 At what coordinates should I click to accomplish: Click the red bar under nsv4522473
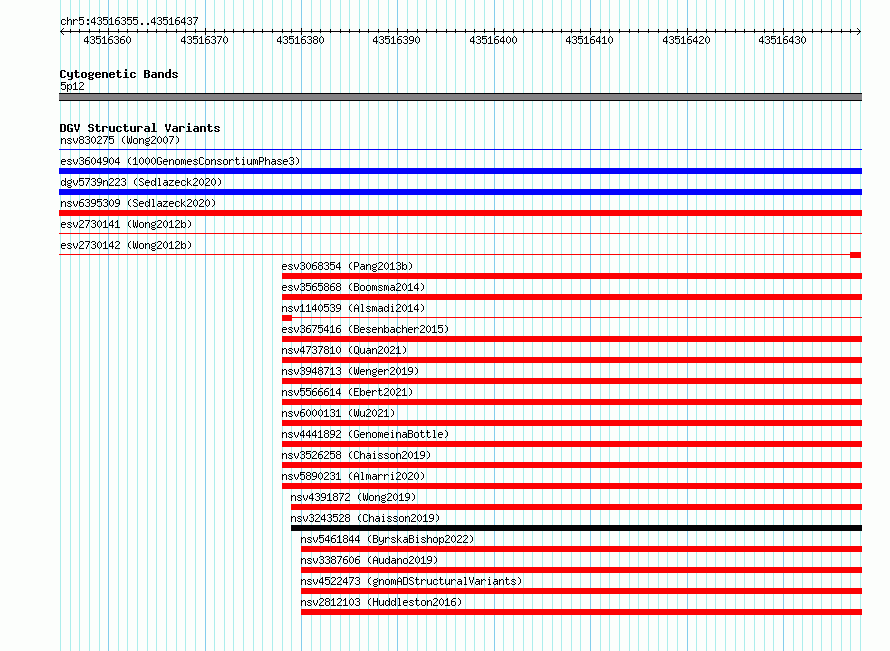pos(581,591)
